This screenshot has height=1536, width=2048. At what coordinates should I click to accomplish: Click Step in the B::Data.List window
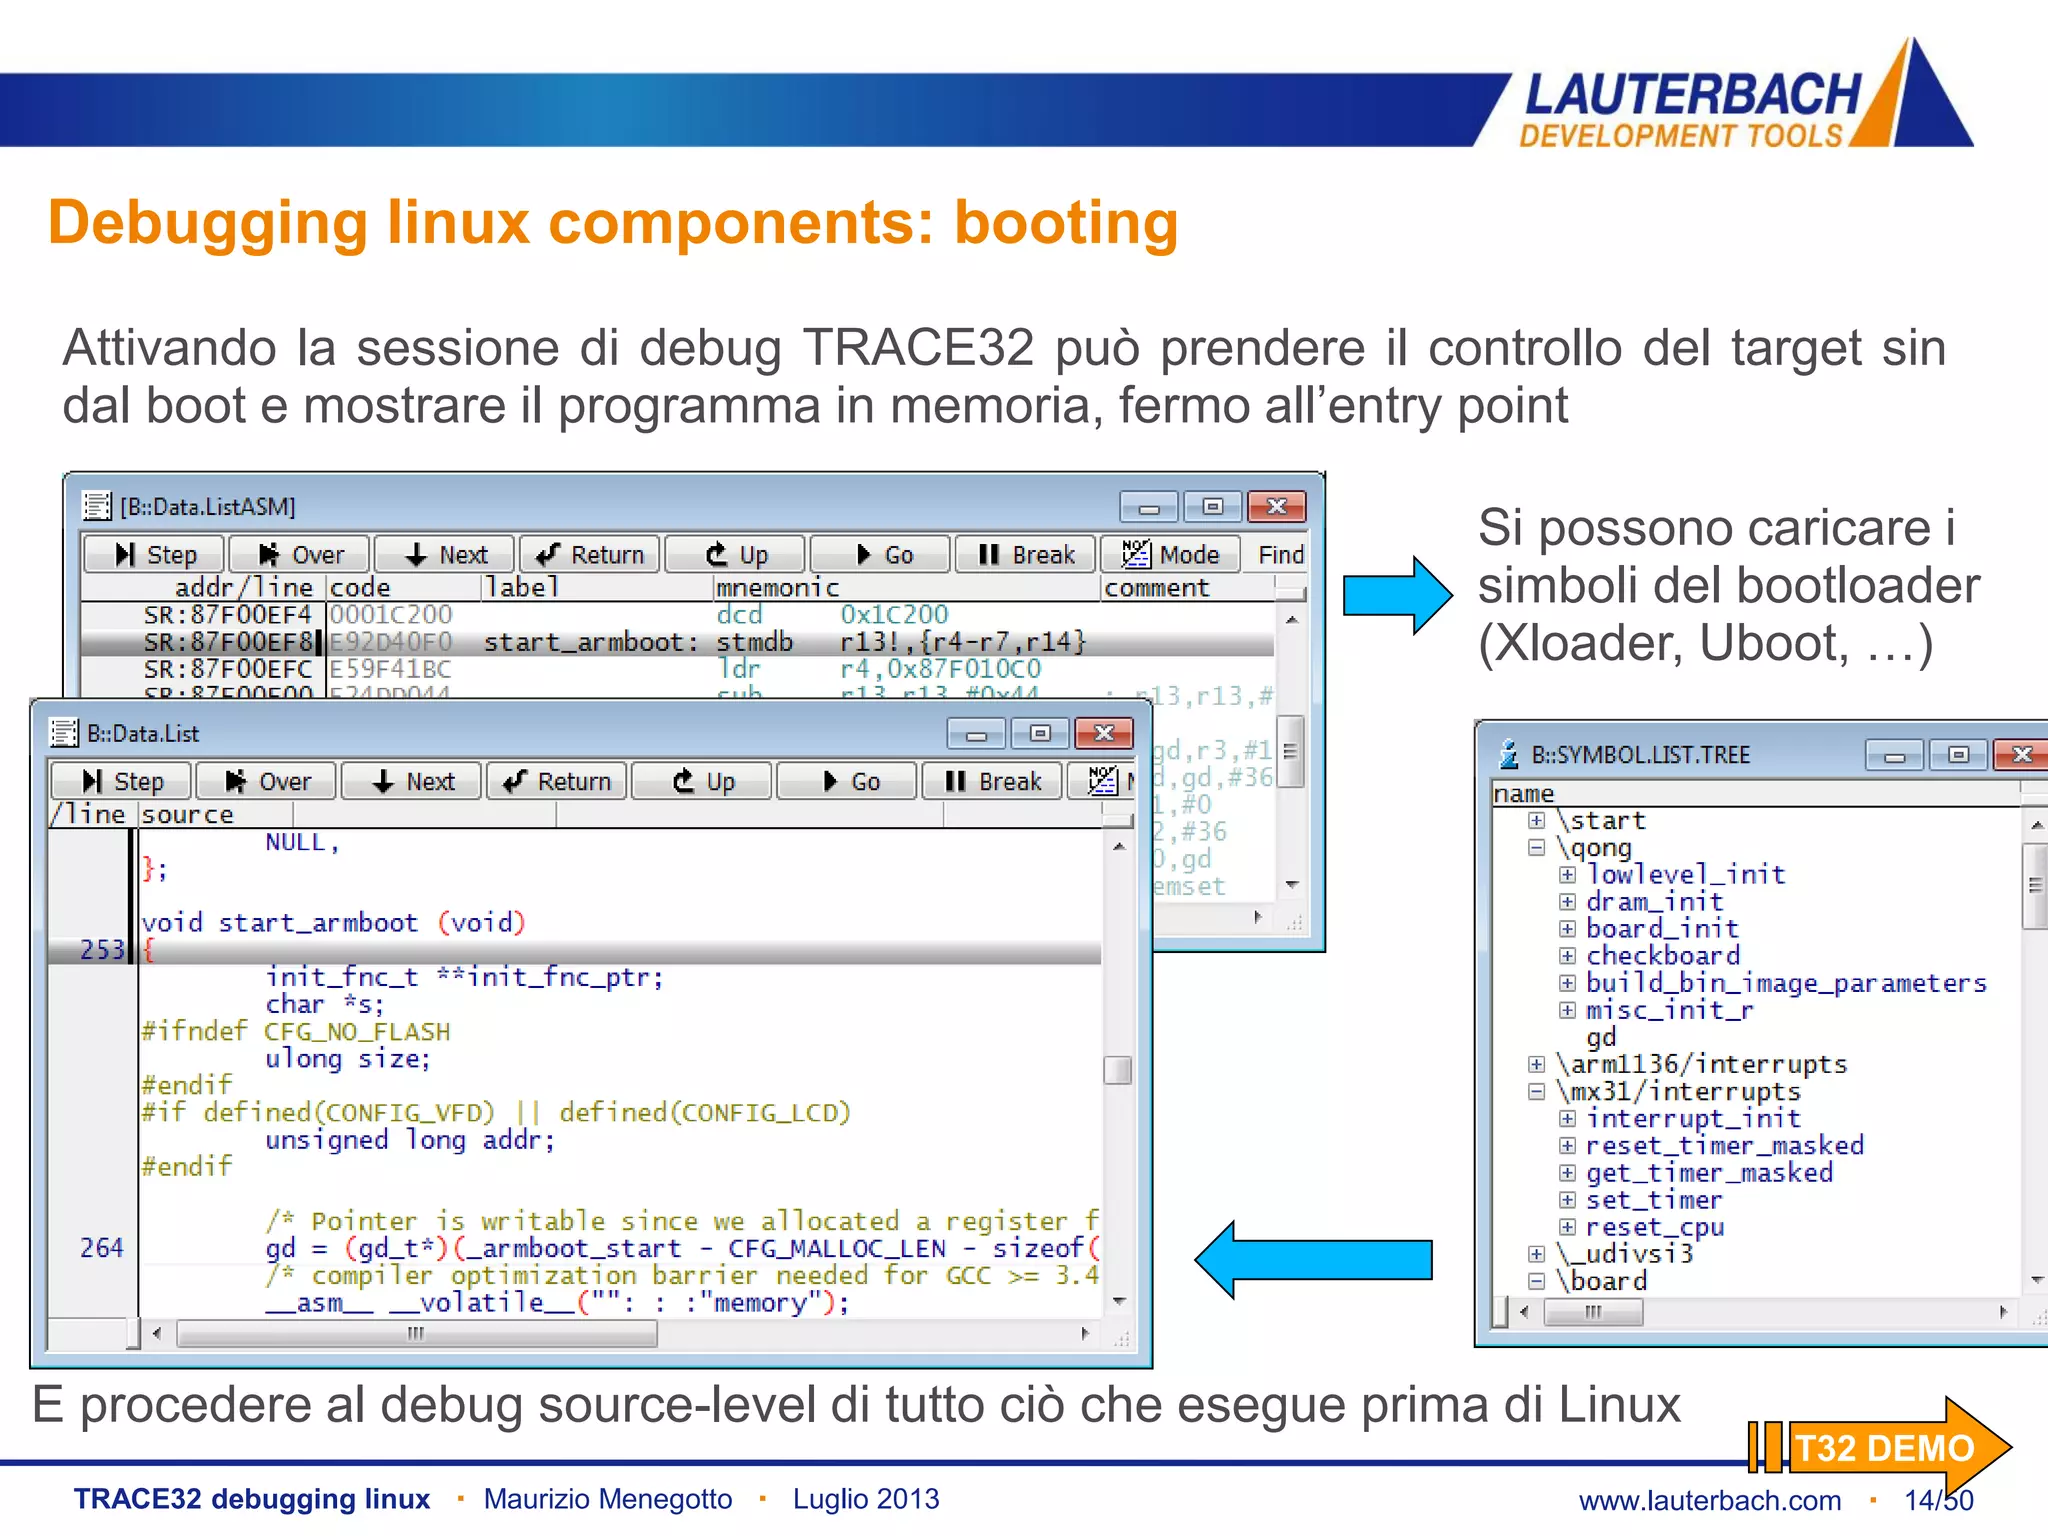point(121,781)
